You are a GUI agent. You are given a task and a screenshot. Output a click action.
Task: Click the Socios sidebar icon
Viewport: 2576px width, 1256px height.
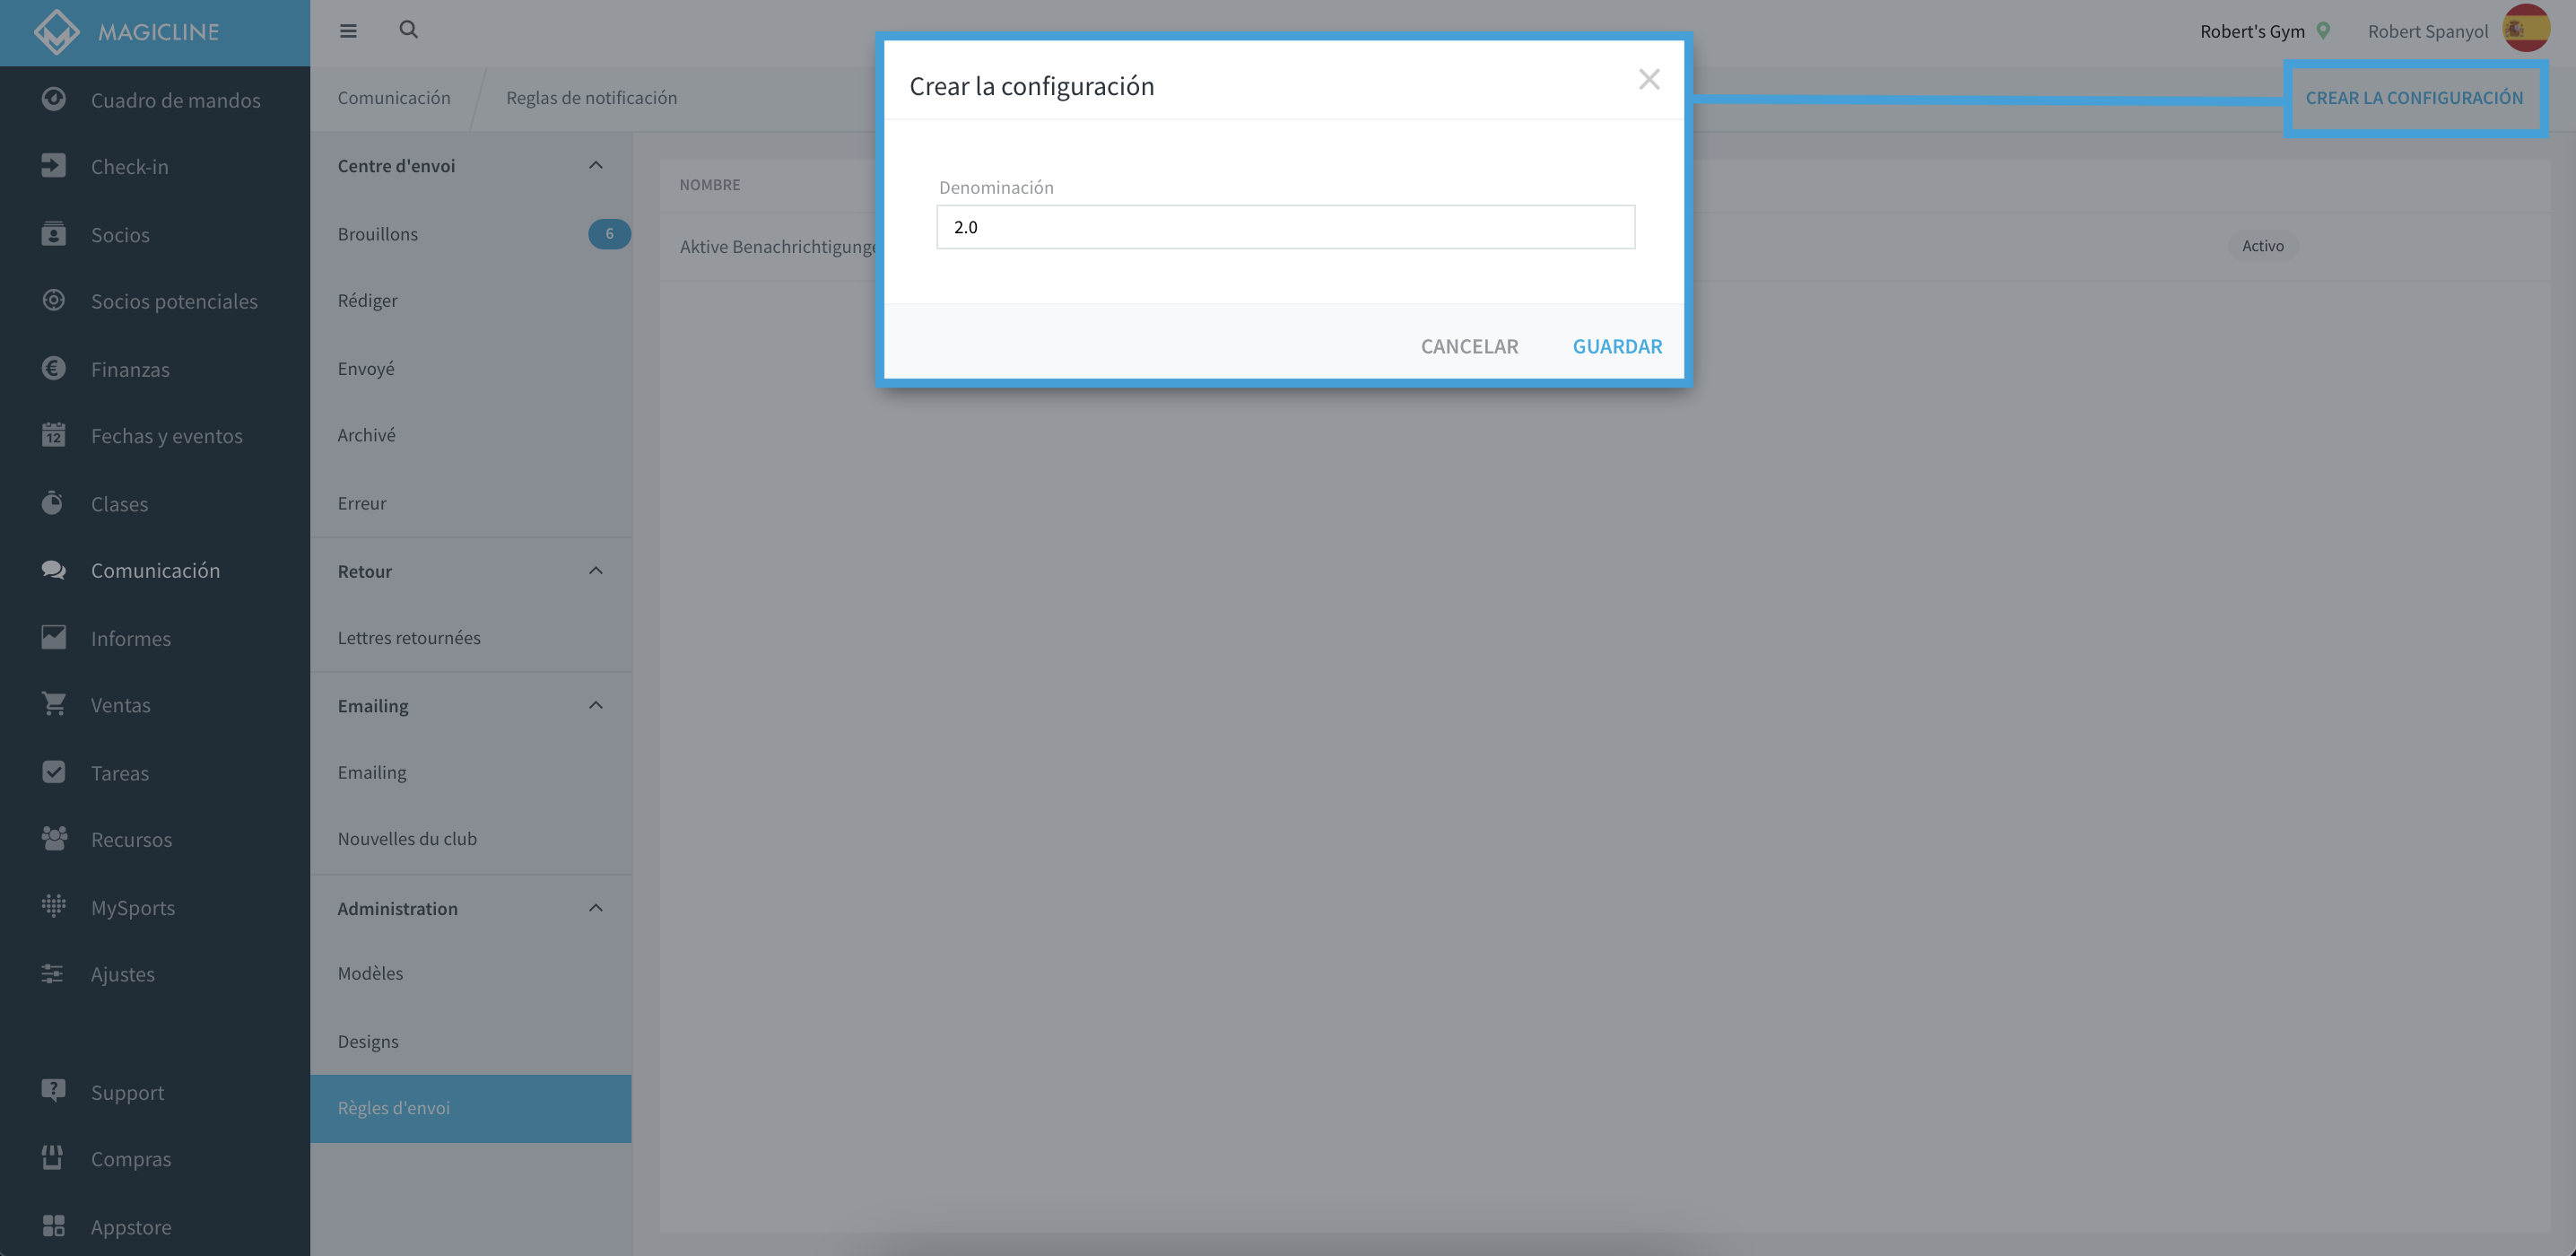(54, 234)
